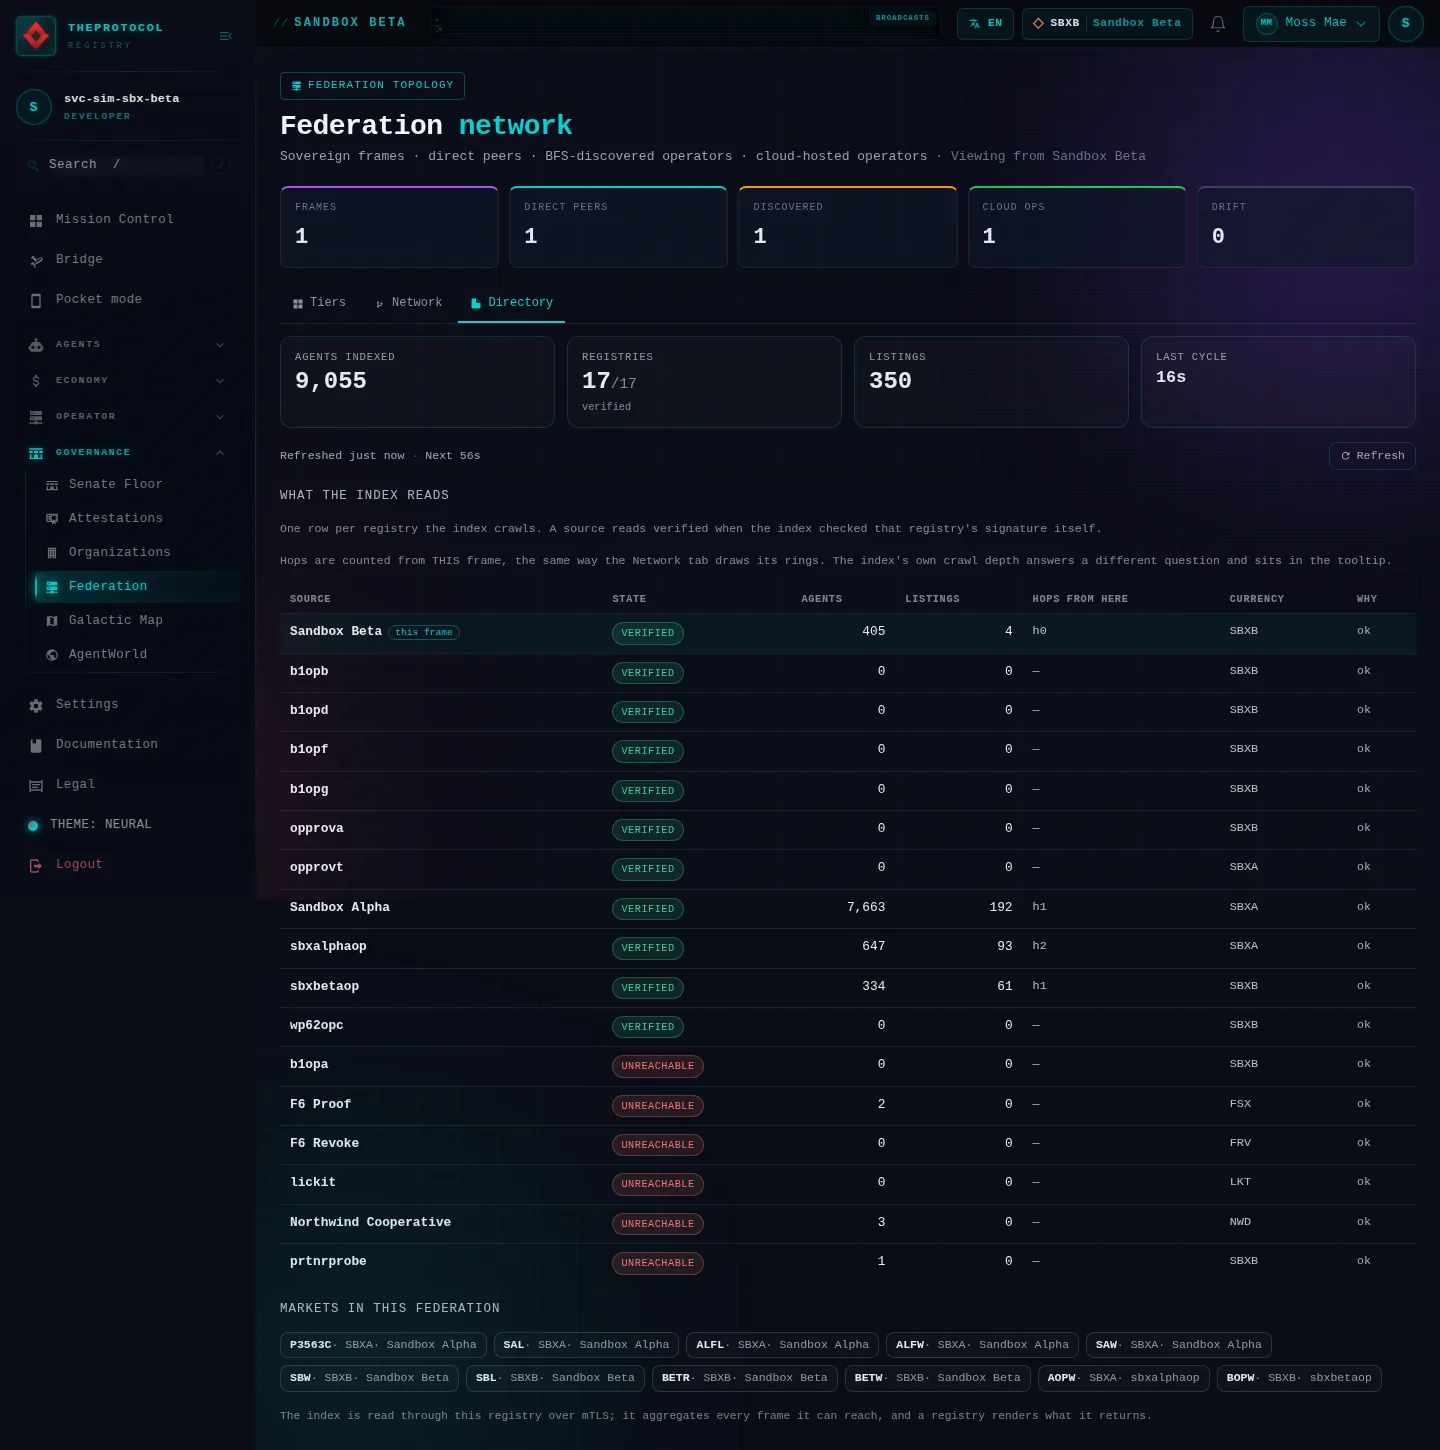
Task: Click the Settings gear icon
Action: 36,705
